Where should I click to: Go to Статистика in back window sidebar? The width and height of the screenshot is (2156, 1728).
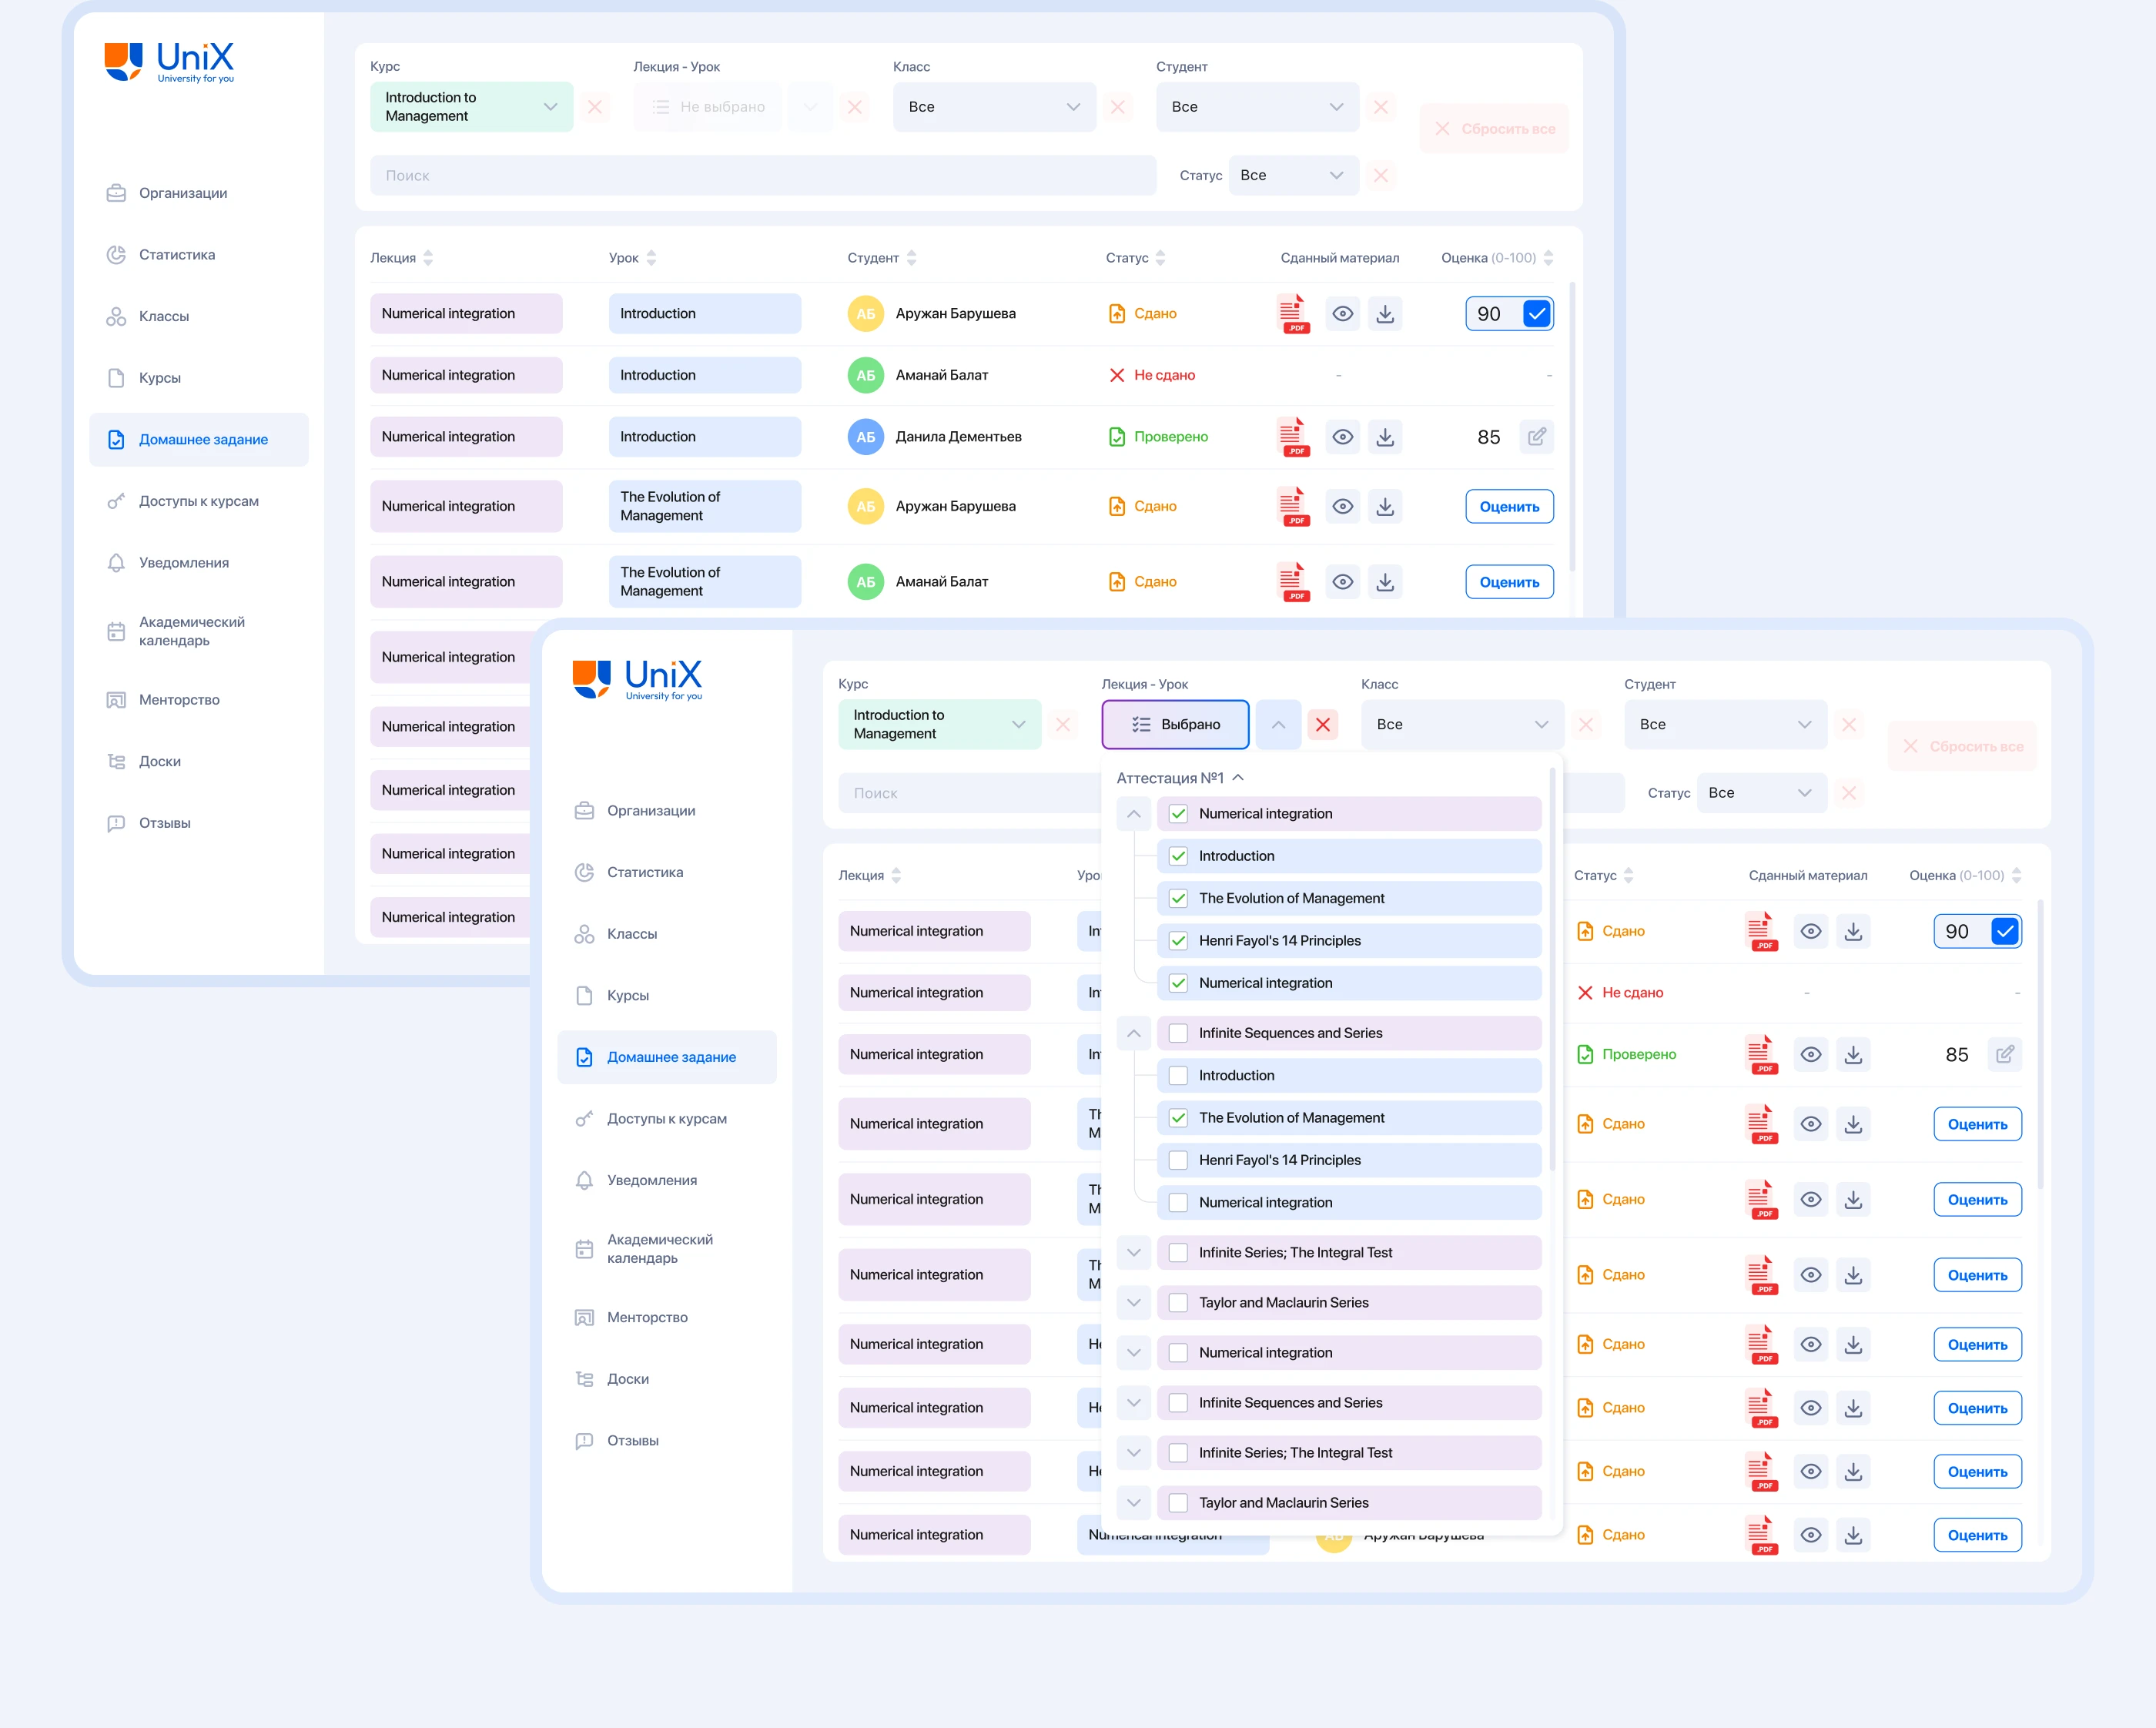pos(176,255)
